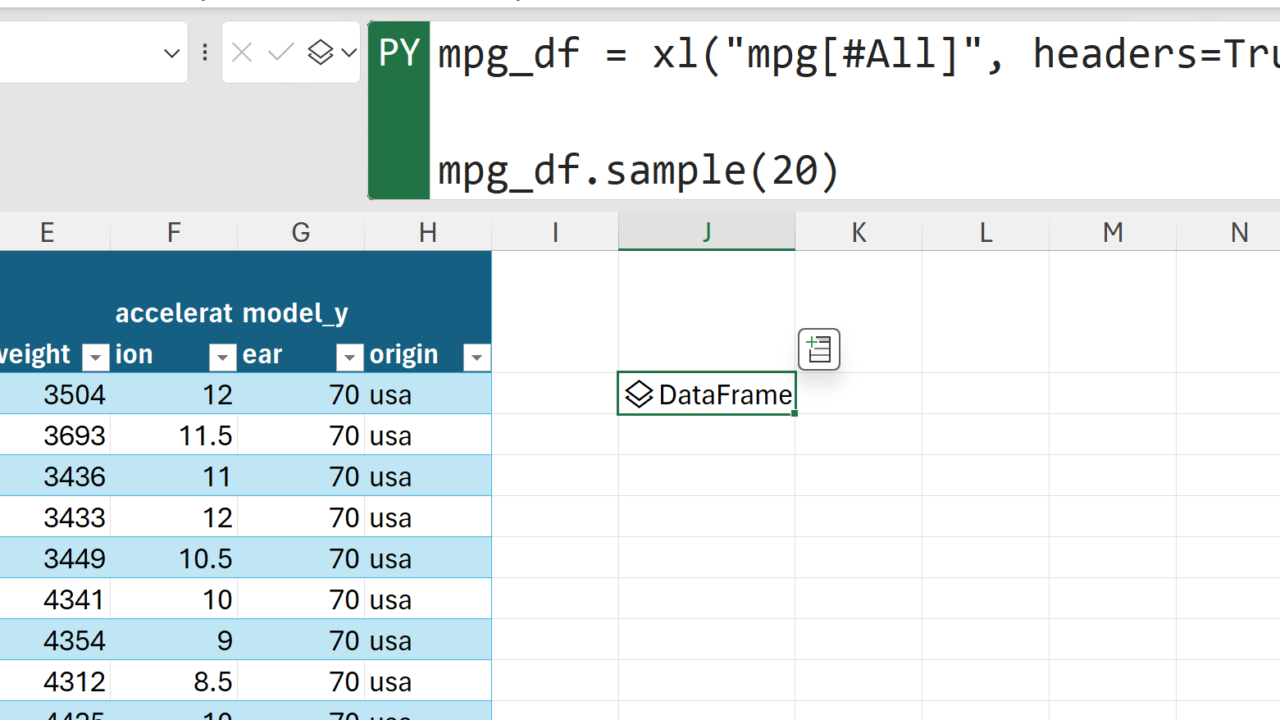Select acceleration value 10 in the 4341 row

tap(174, 599)
